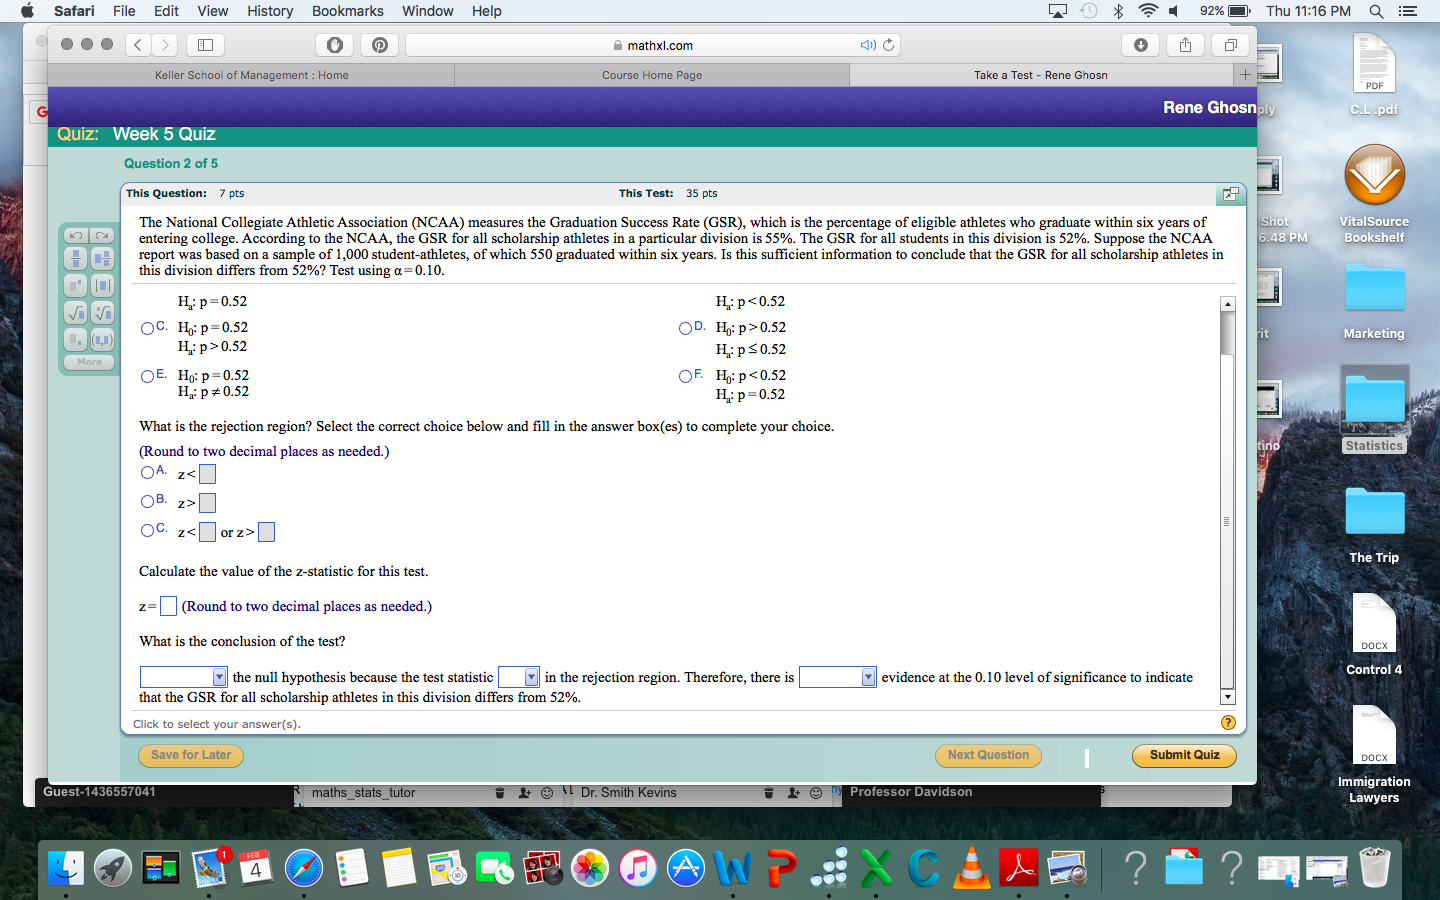Switch to the Keller School of Management tab

pos(252,75)
